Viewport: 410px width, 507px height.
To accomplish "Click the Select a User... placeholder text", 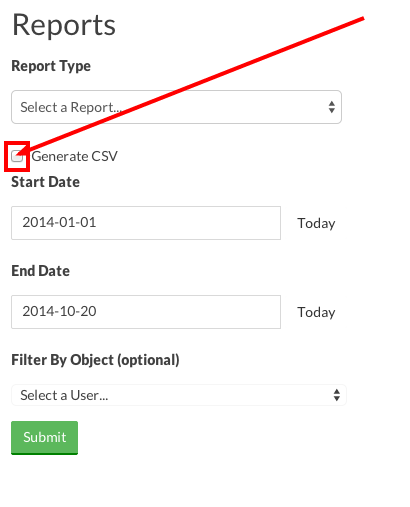I will (x=64, y=395).
